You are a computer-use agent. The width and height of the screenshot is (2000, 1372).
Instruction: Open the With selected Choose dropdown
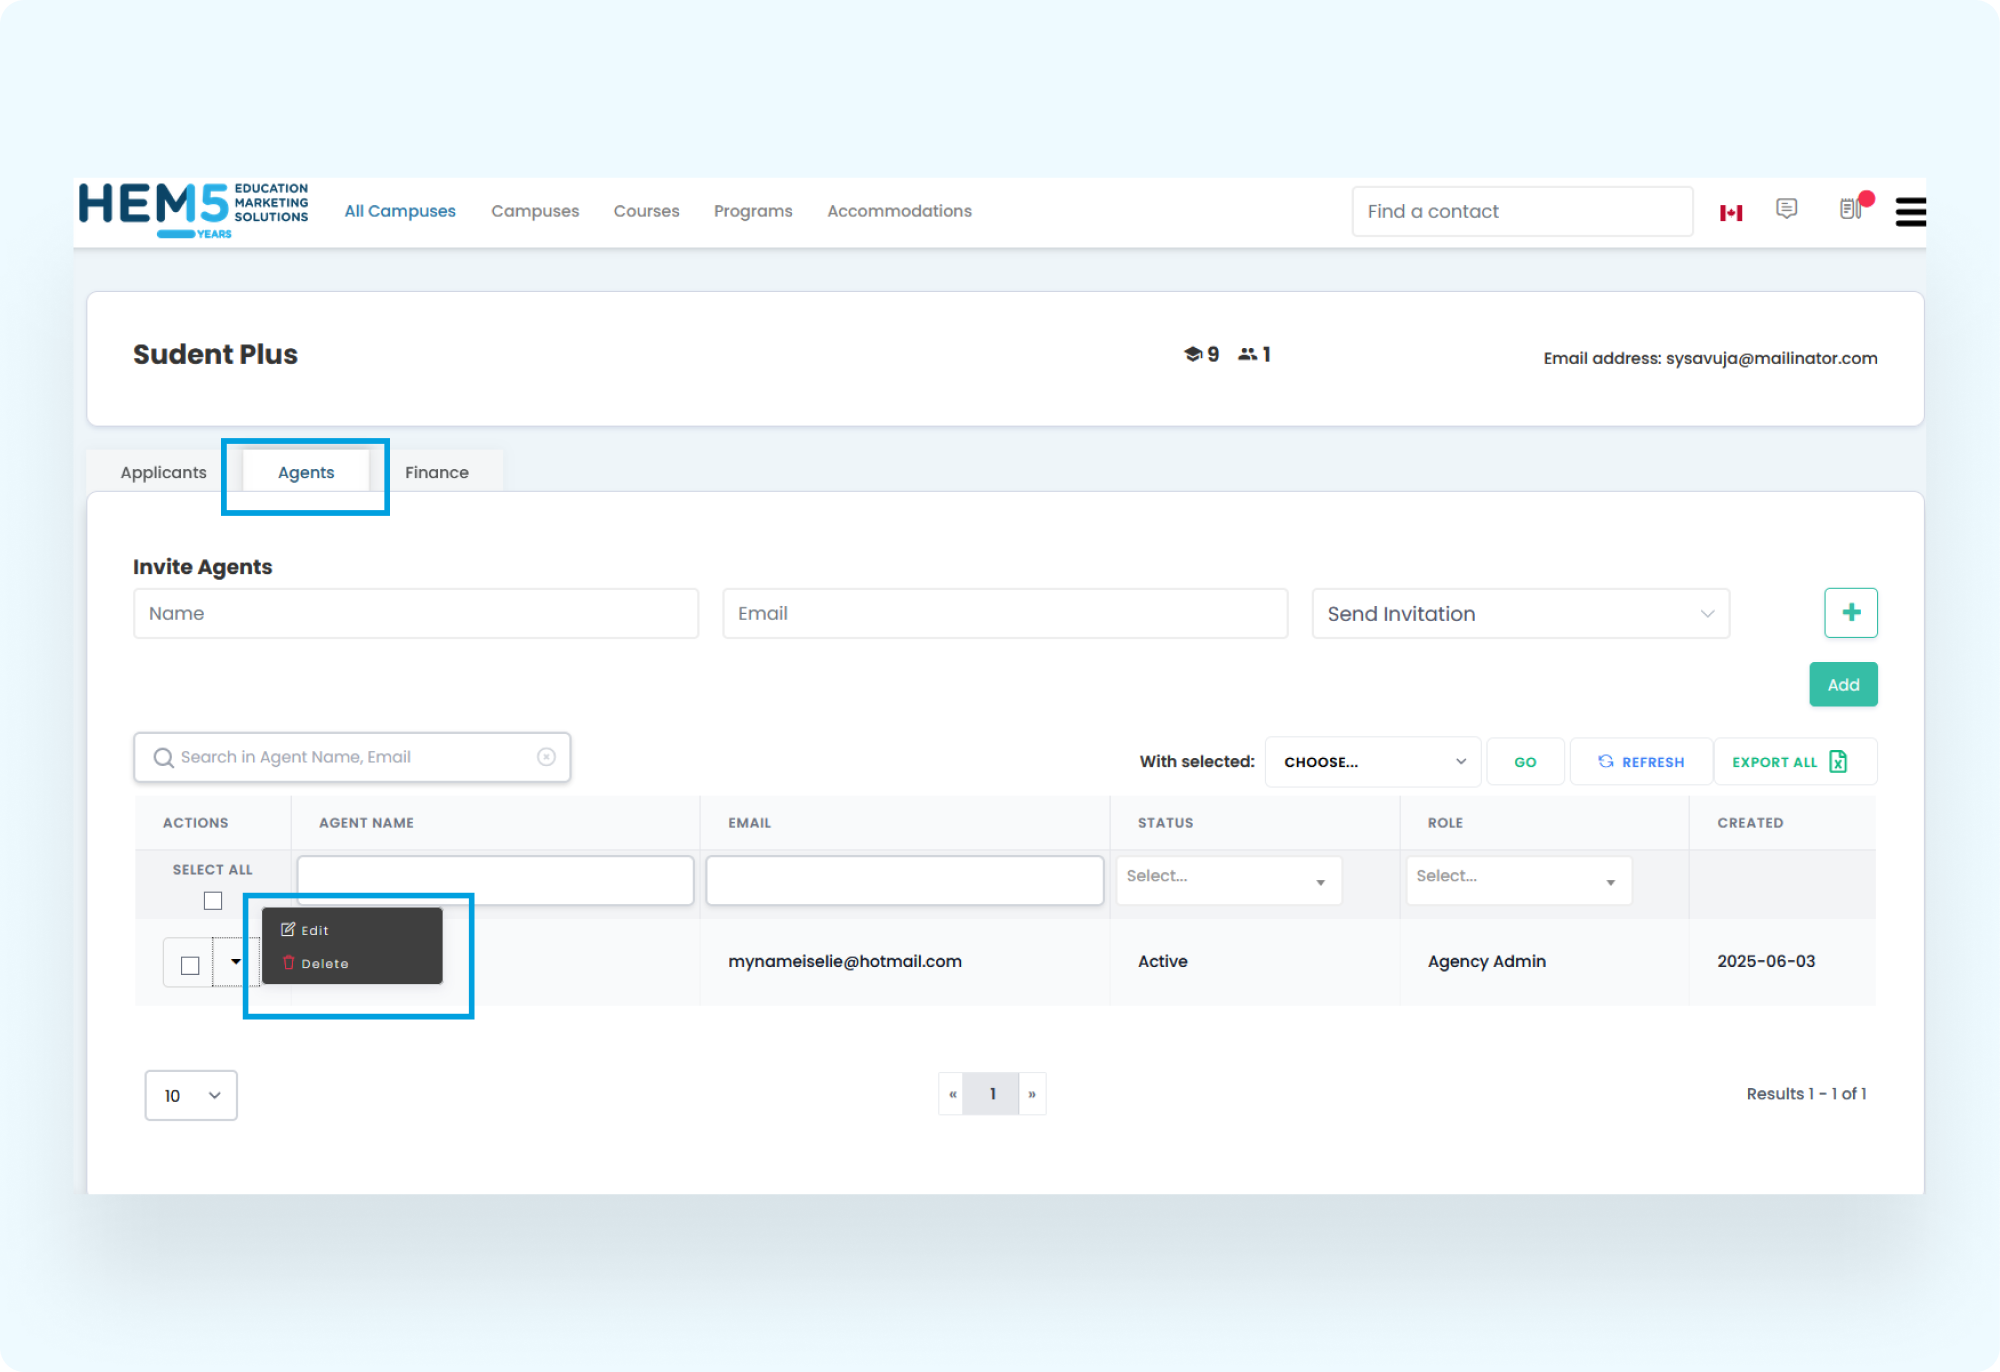[1372, 761]
